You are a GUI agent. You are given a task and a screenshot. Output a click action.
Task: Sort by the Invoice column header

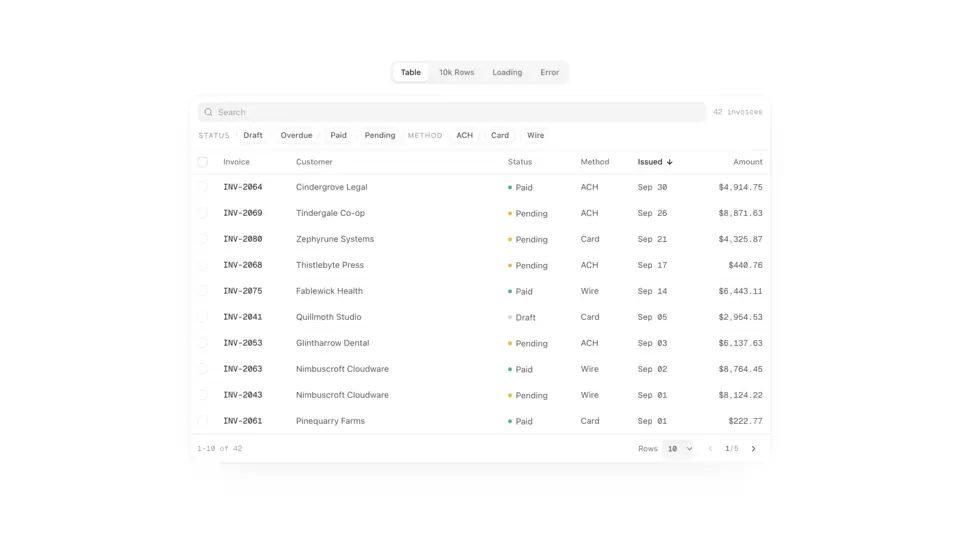(x=236, y=162)
